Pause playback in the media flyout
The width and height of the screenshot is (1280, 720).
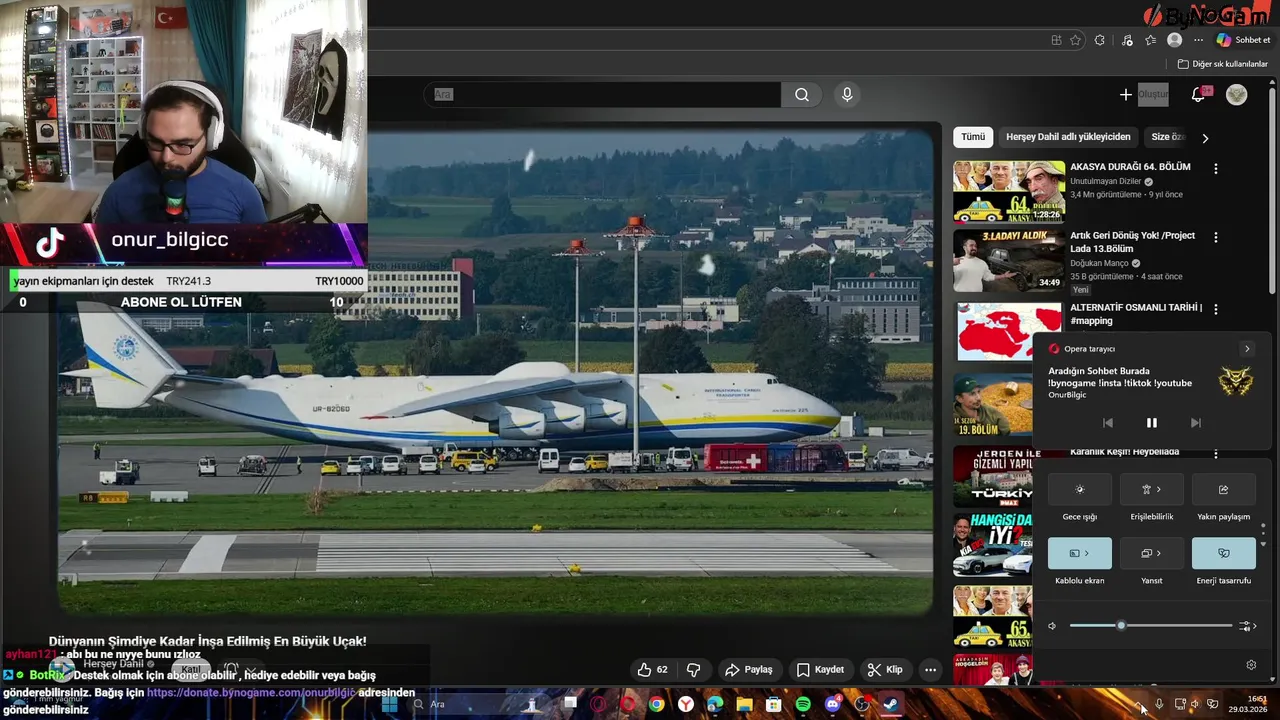point(1151,423)
